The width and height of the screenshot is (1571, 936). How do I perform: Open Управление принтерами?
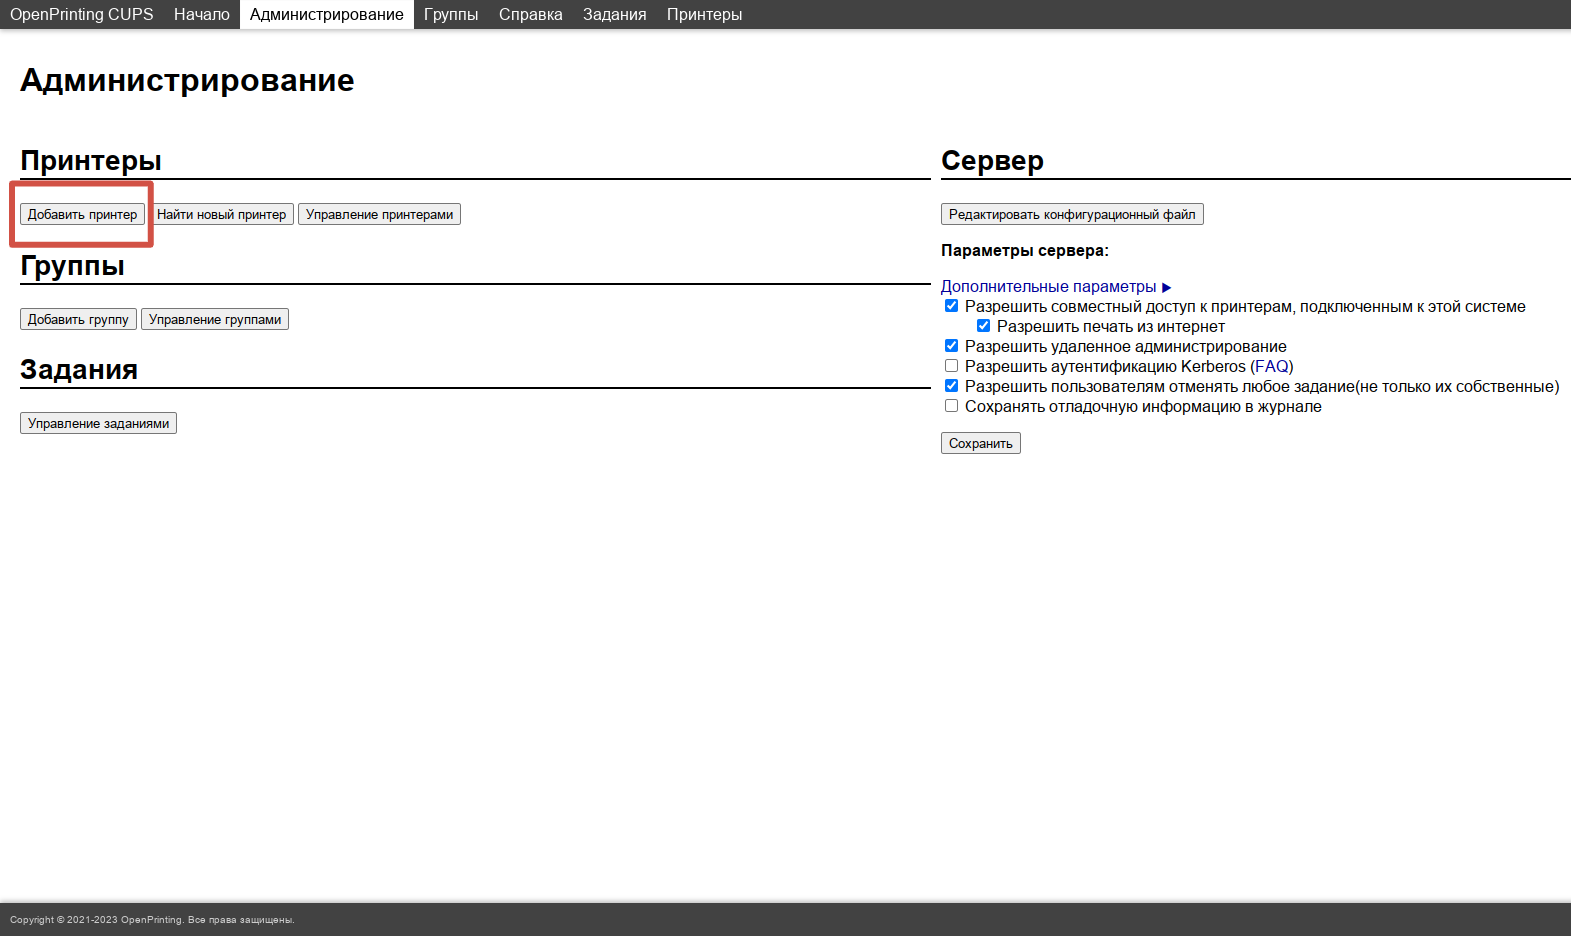click(x=379, y=214)
